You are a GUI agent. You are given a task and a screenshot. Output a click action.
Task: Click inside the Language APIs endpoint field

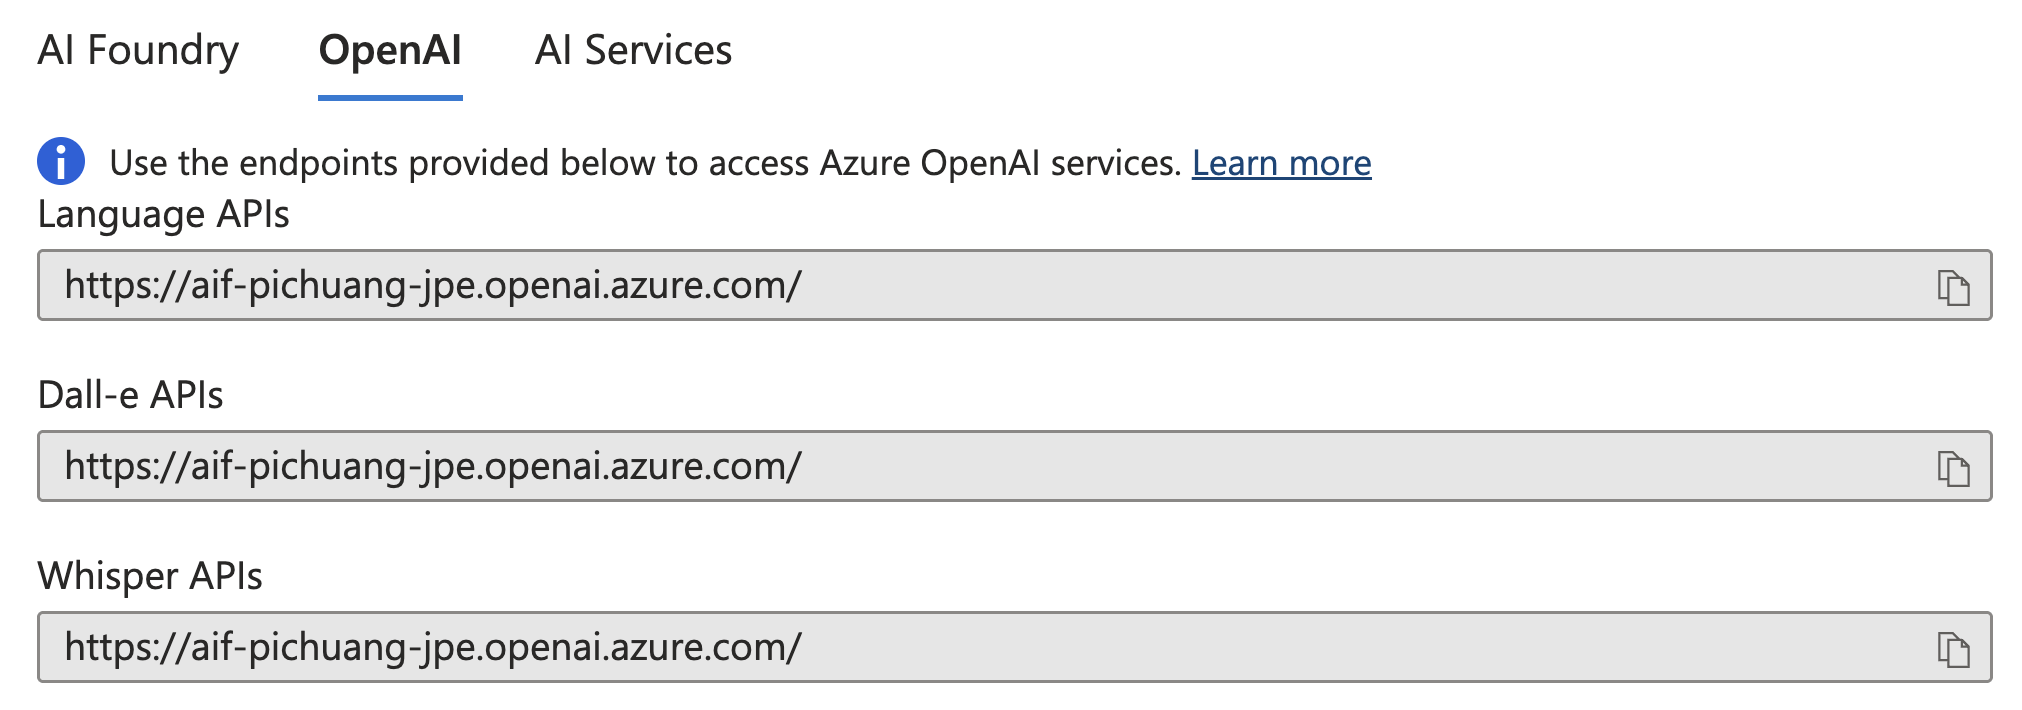1300,286
